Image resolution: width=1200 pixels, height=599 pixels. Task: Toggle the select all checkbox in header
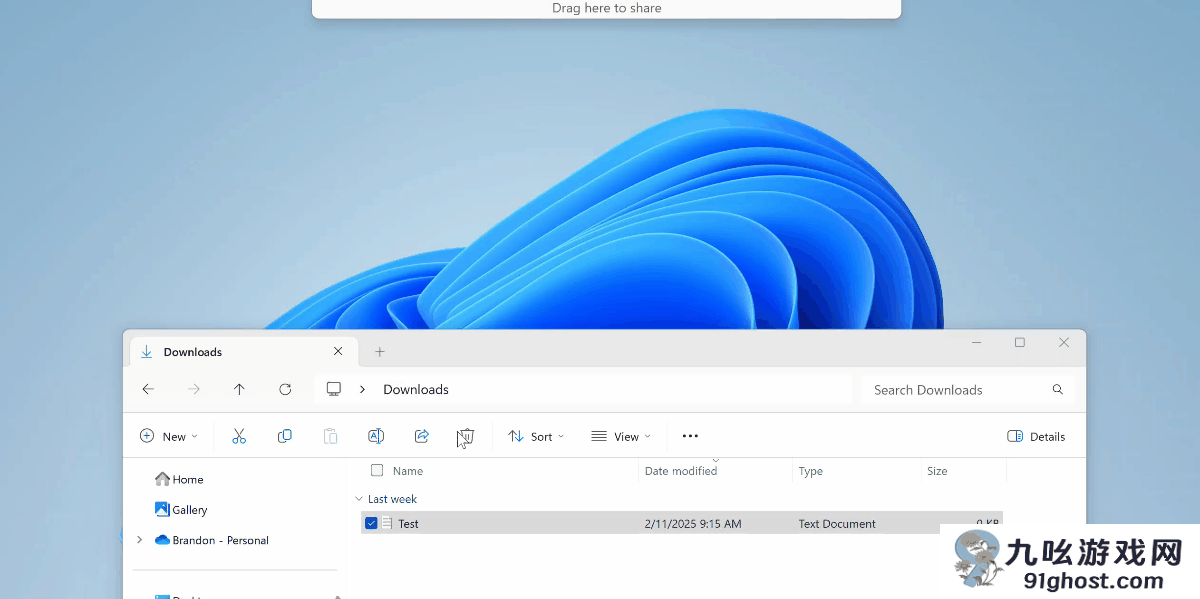377,470
